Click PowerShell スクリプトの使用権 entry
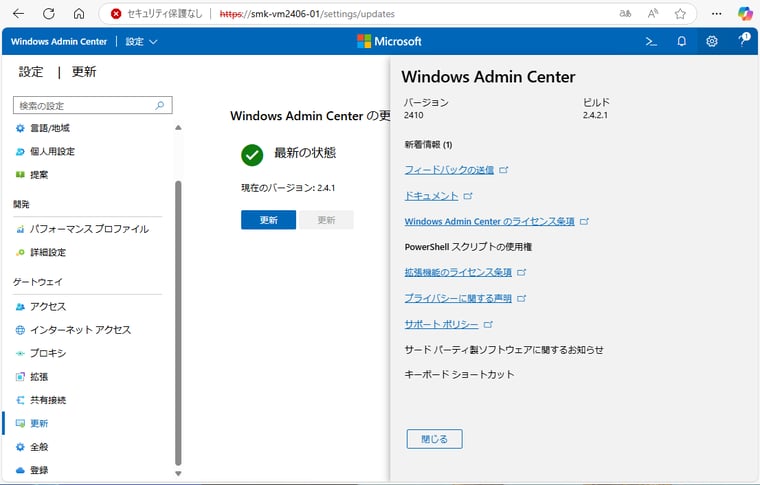The height and width of the screenshot is (485, 760). click(468, 247)
